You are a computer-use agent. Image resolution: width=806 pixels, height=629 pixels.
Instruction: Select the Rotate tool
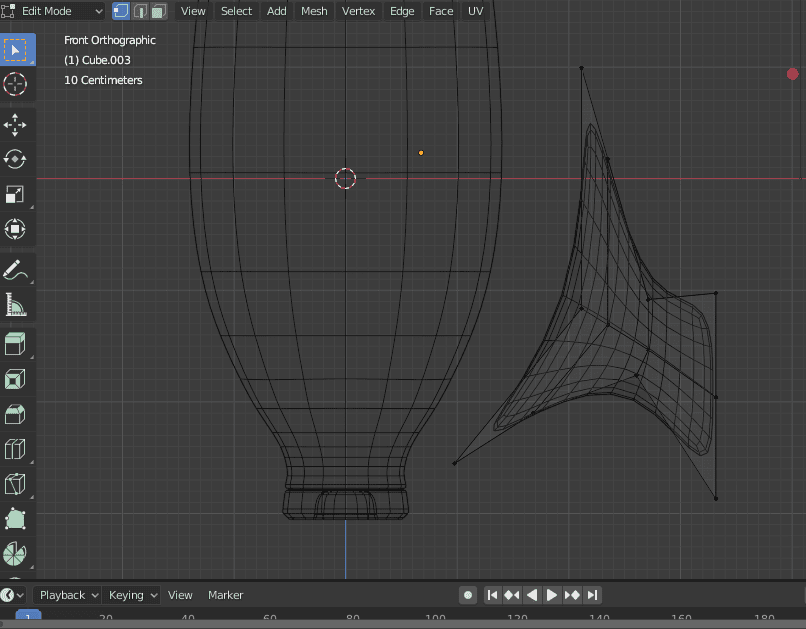click(17, 159)
